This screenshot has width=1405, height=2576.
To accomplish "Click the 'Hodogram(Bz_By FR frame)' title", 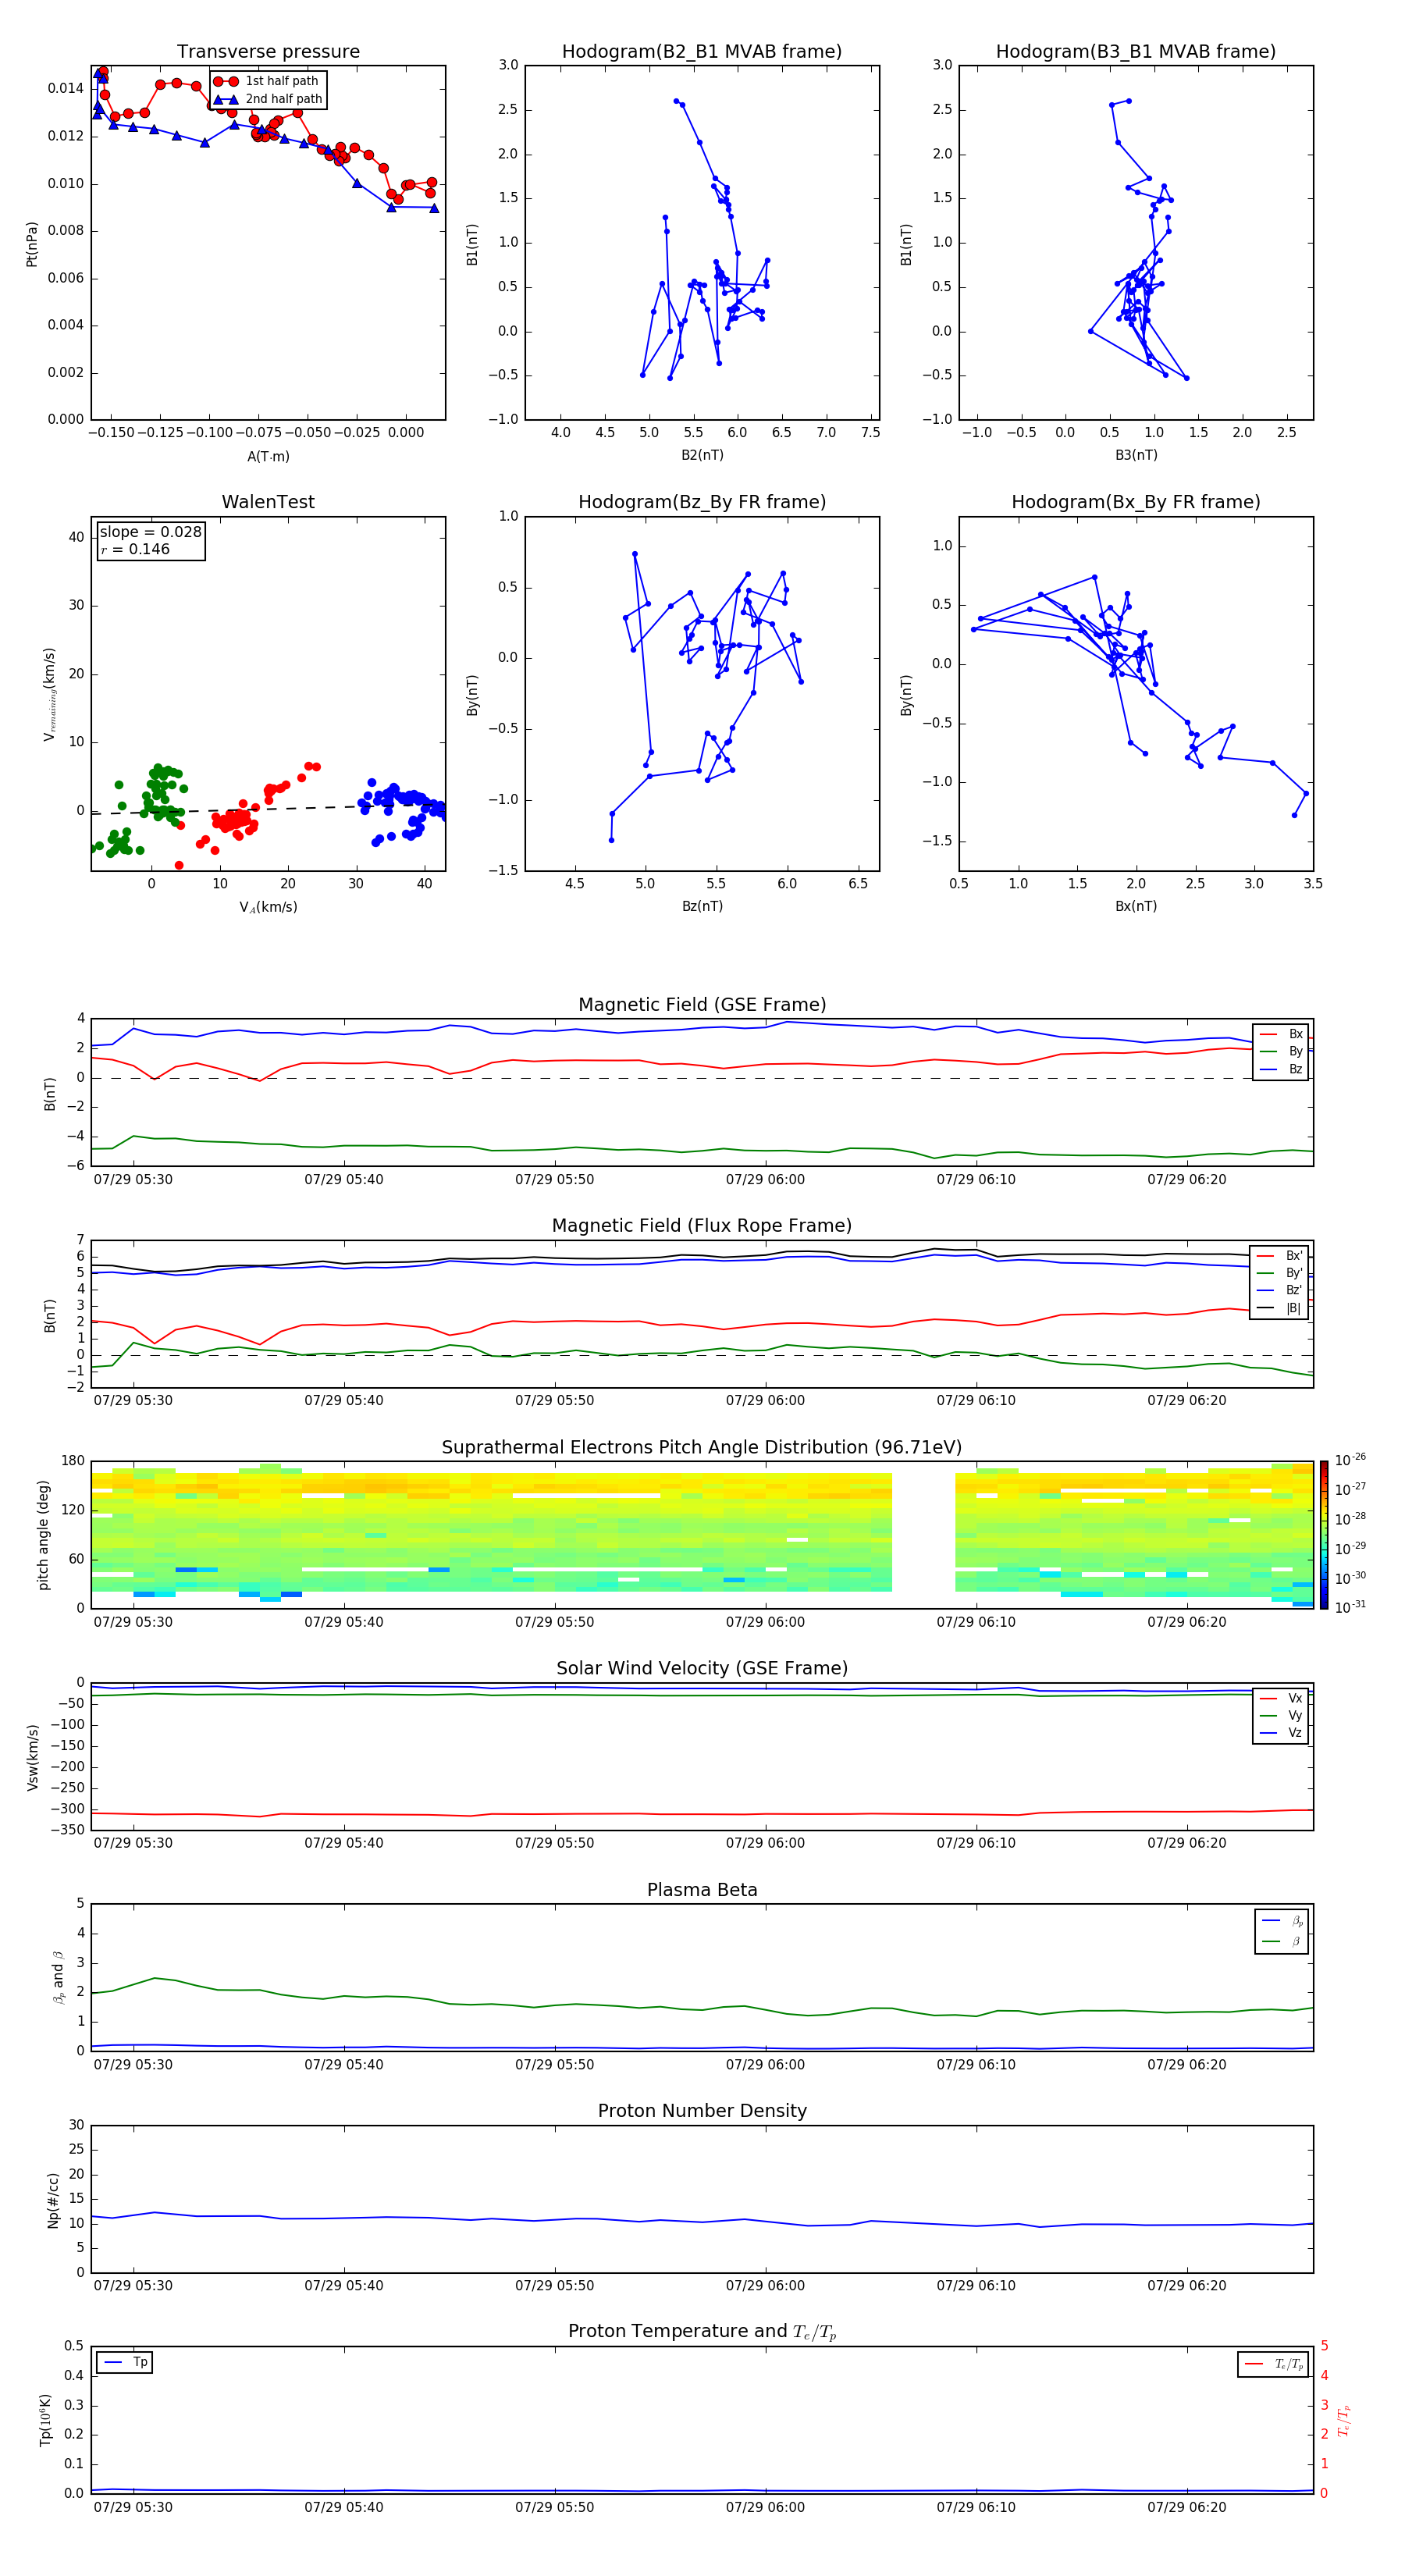I will (x=702, y=502).
